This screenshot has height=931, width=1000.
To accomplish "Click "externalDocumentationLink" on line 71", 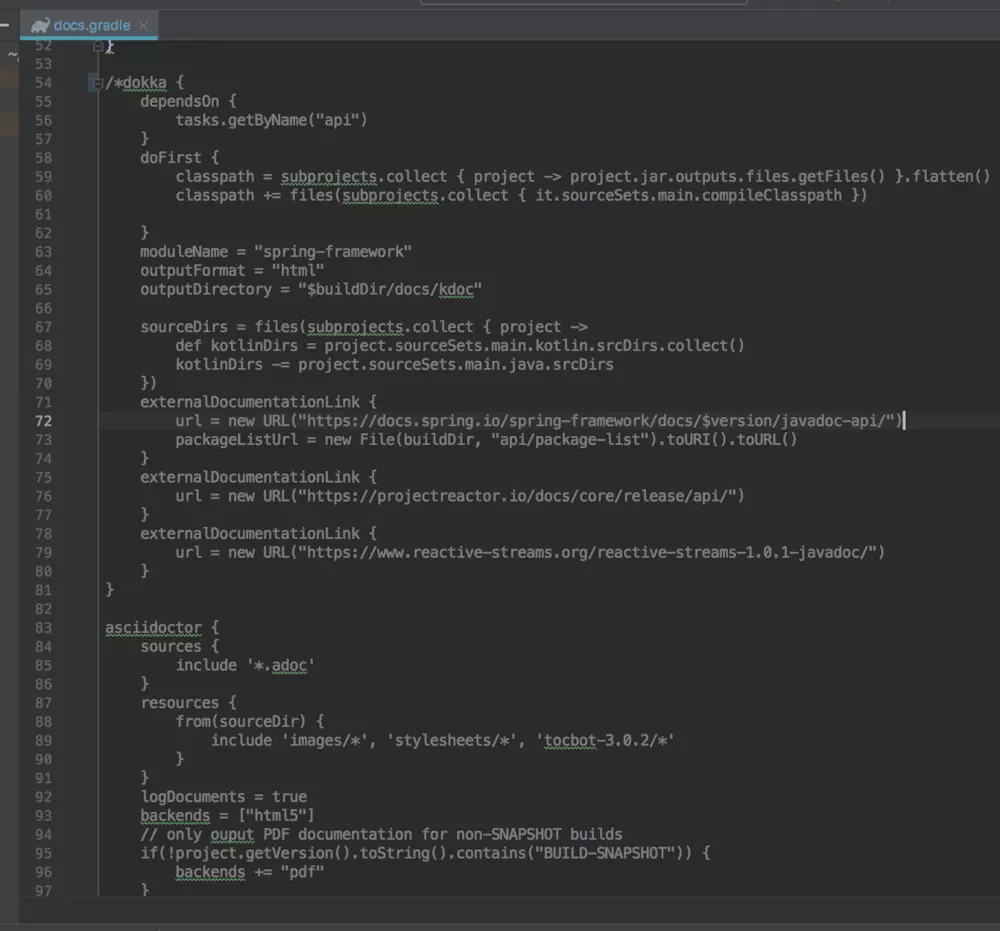I will [x=250, y=402].
